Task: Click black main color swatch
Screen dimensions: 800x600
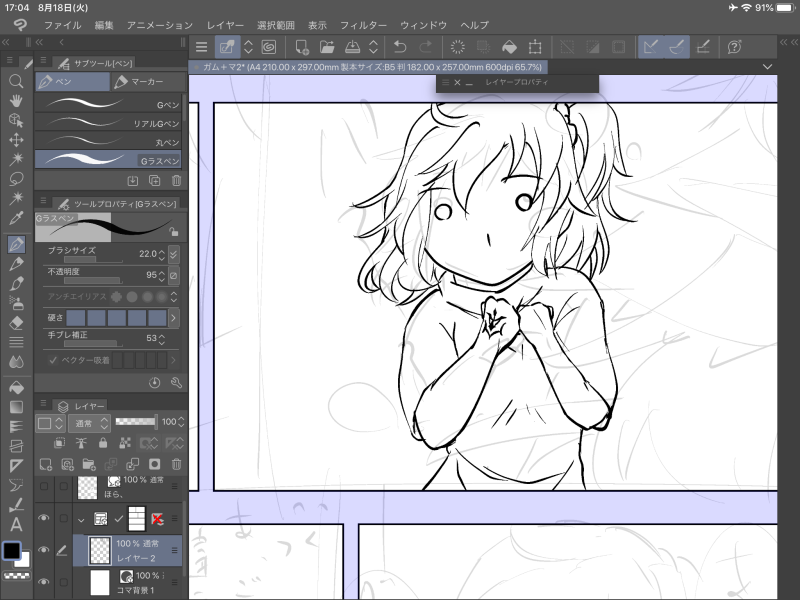Action: pyautogui.click(x=11, y=551)
